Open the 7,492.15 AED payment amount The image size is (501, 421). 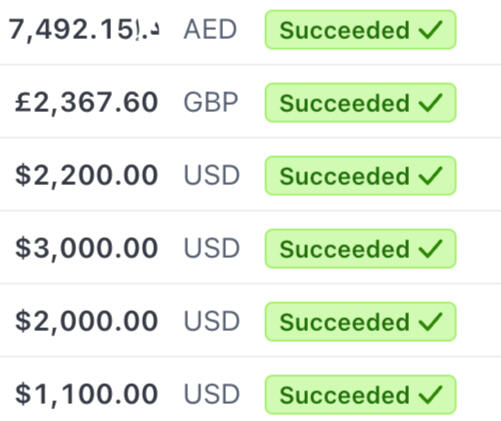tap(84, 30)
